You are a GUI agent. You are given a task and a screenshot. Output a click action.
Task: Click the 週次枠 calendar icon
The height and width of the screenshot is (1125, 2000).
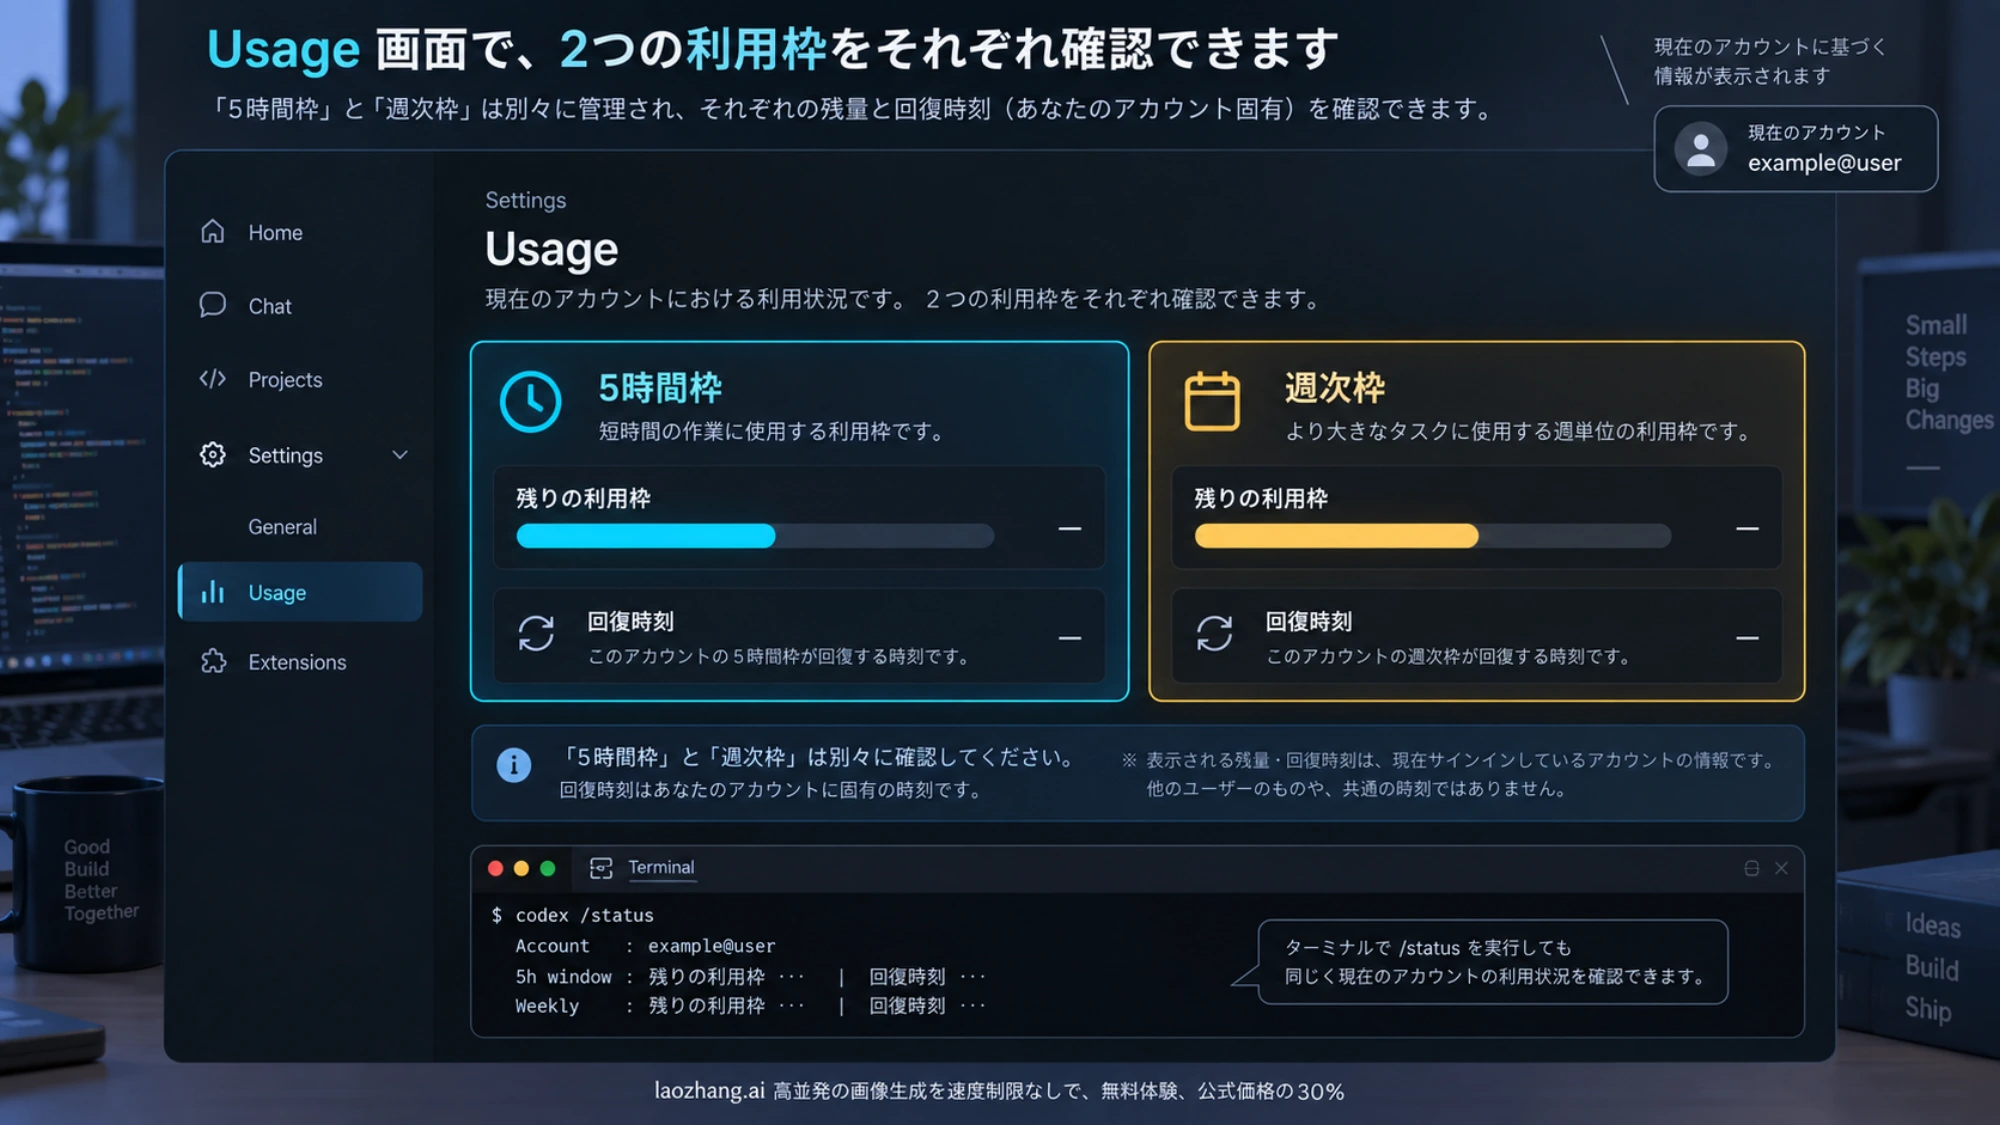[x=1212, y=401]
